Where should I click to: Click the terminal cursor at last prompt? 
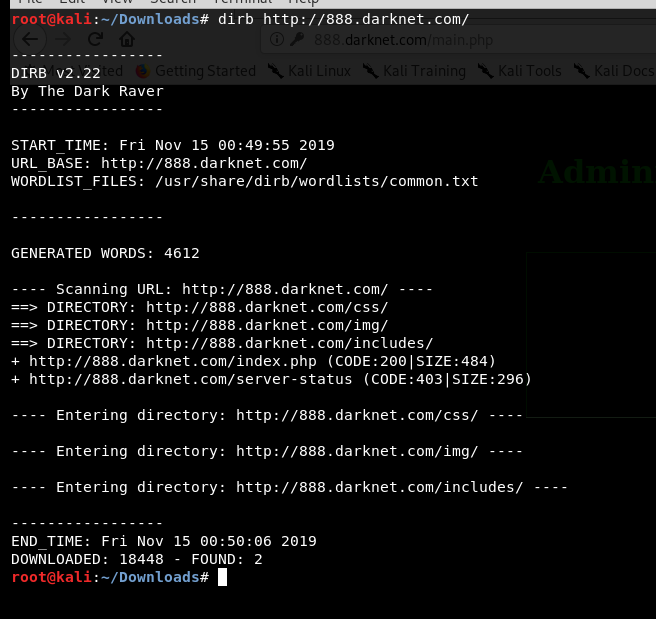pos(223,578)
